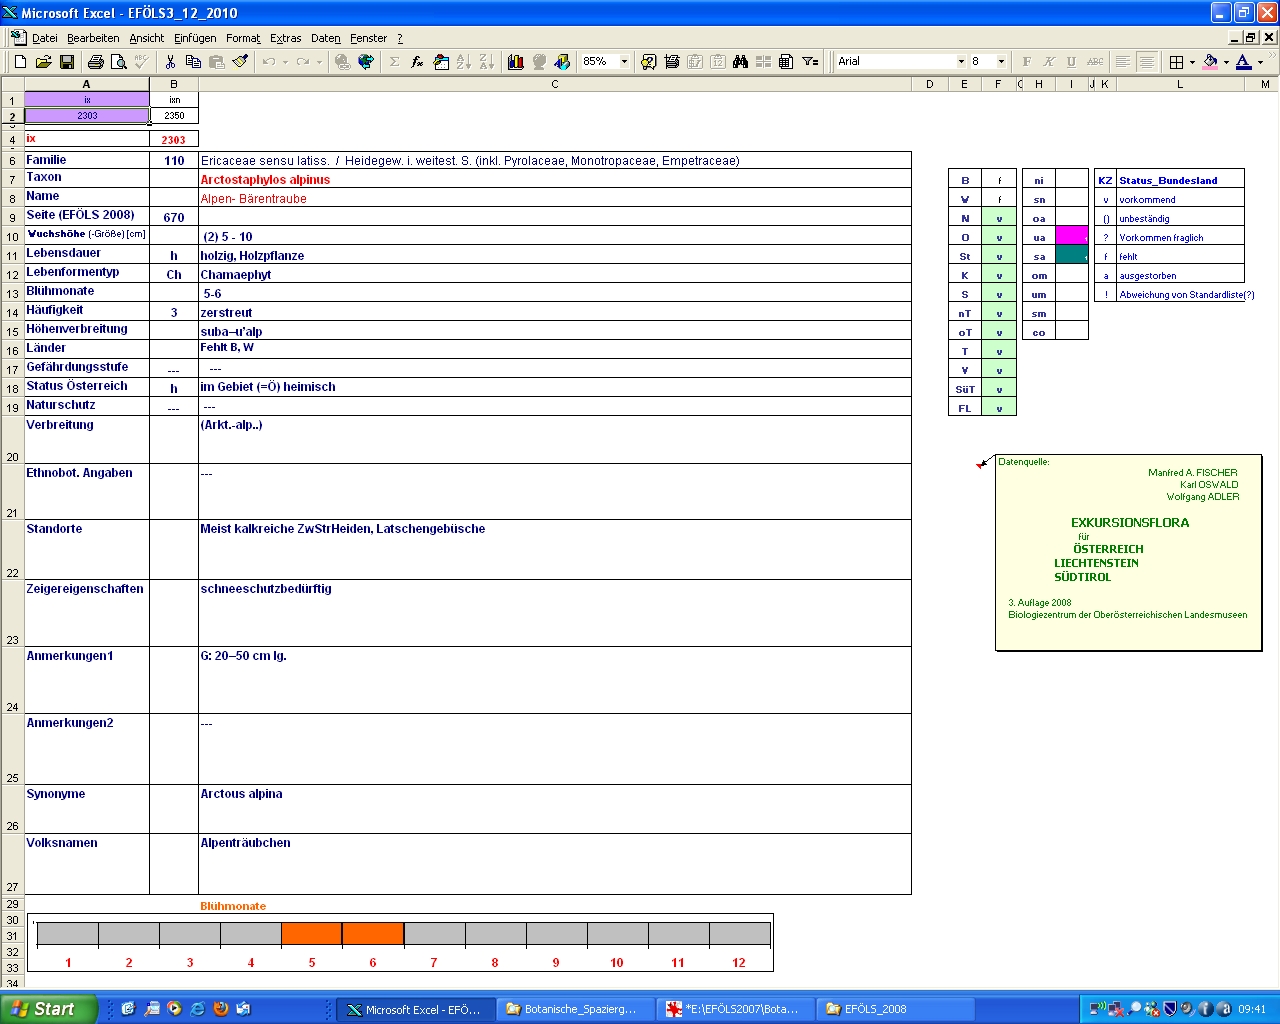Expand the Redo history dropdown arrow
1280x1024 pixels.
pyautogui.click(x=319, y=62)
